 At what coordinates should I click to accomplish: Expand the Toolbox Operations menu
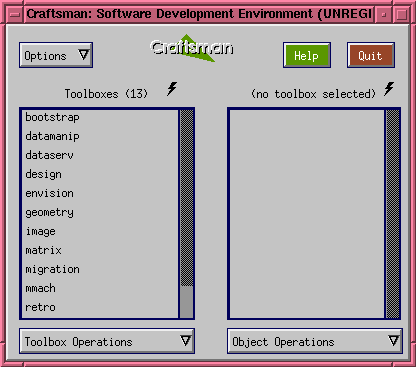click(107, 341)
